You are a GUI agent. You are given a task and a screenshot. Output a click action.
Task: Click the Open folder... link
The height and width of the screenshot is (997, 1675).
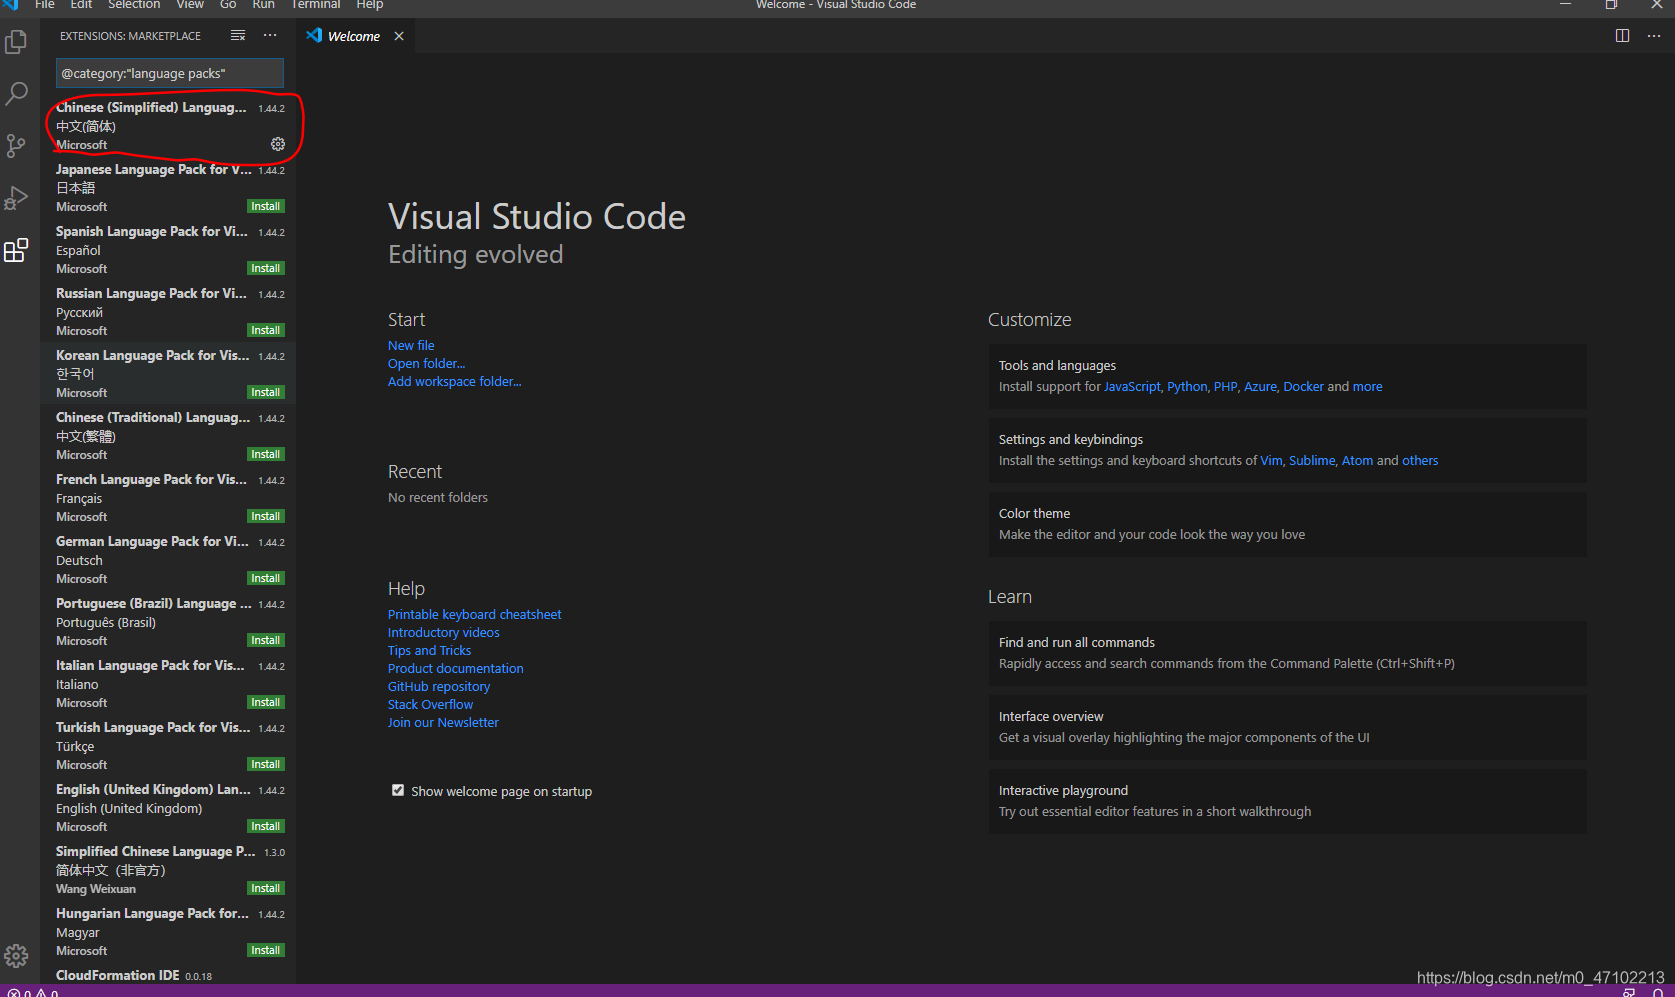click(426, 363)
